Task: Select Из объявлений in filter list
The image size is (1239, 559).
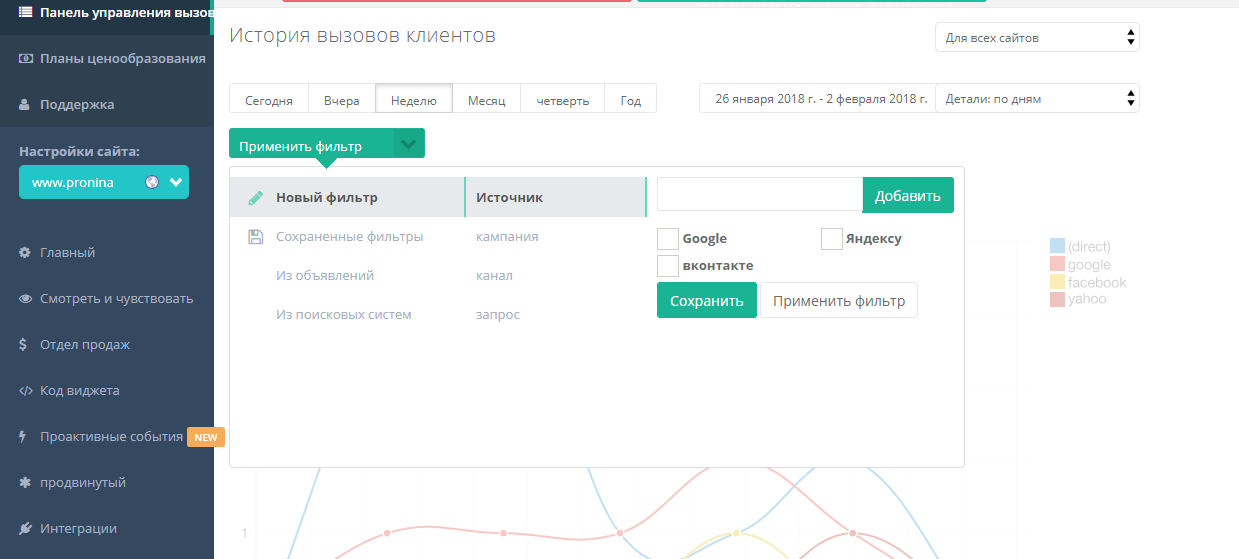Action: click(325, 275)
